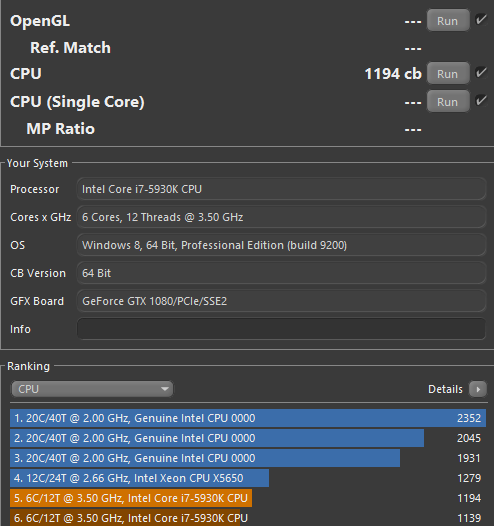Toggle the CPU test checkbox

point(481,72)
